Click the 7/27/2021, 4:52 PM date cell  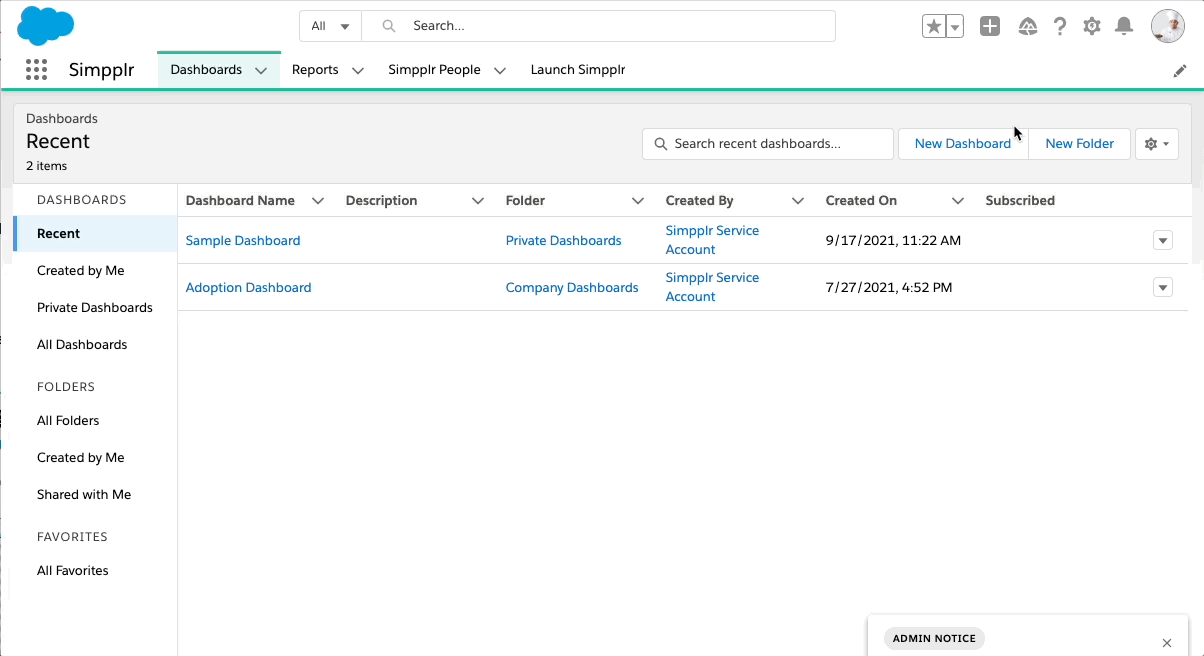[x=889, y=288]
